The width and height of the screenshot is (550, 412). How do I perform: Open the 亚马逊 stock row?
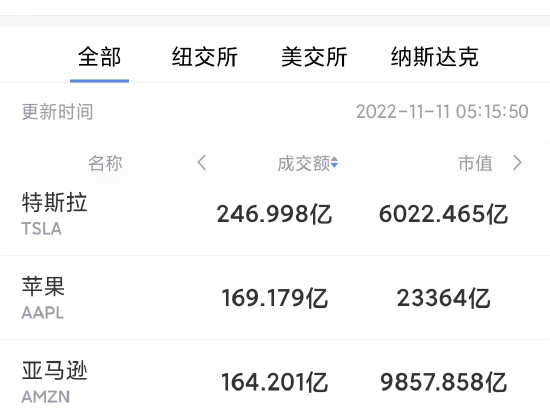pos(275,376)
